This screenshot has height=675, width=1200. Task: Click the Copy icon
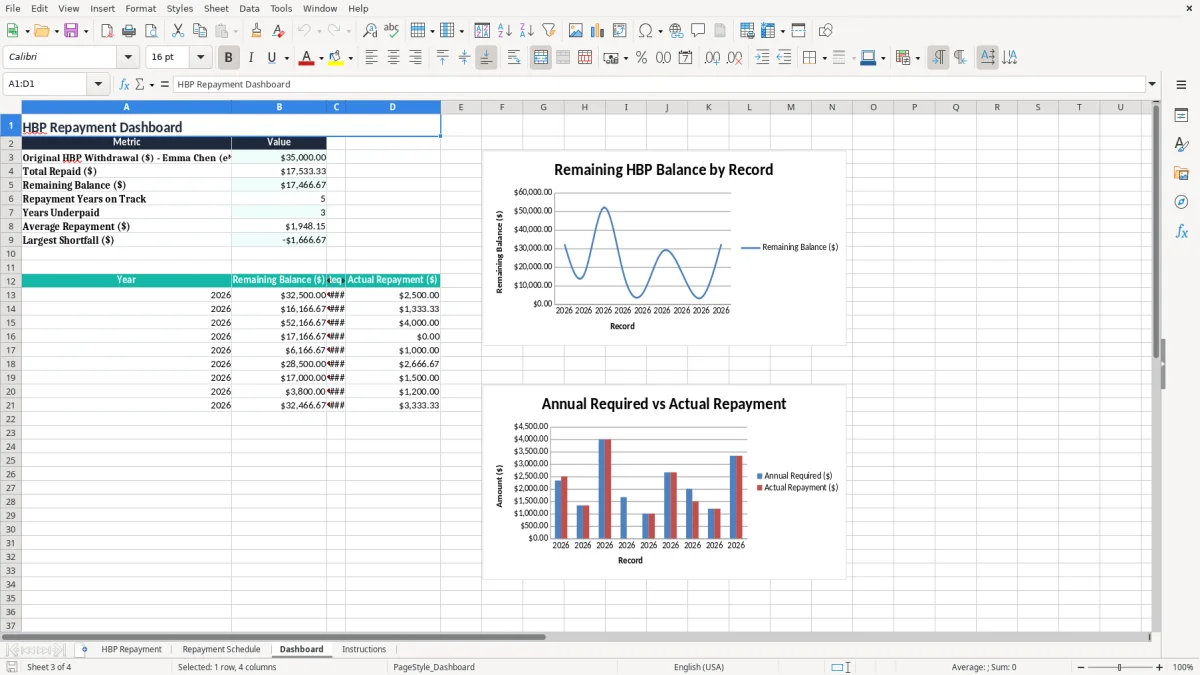click(200, 31)
